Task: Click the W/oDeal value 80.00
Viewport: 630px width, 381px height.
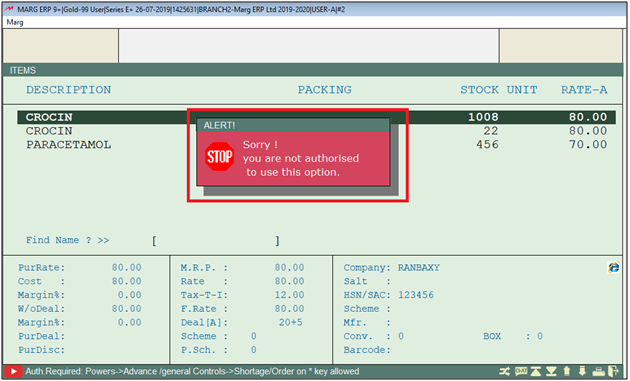Action: [x=127, y=309]
